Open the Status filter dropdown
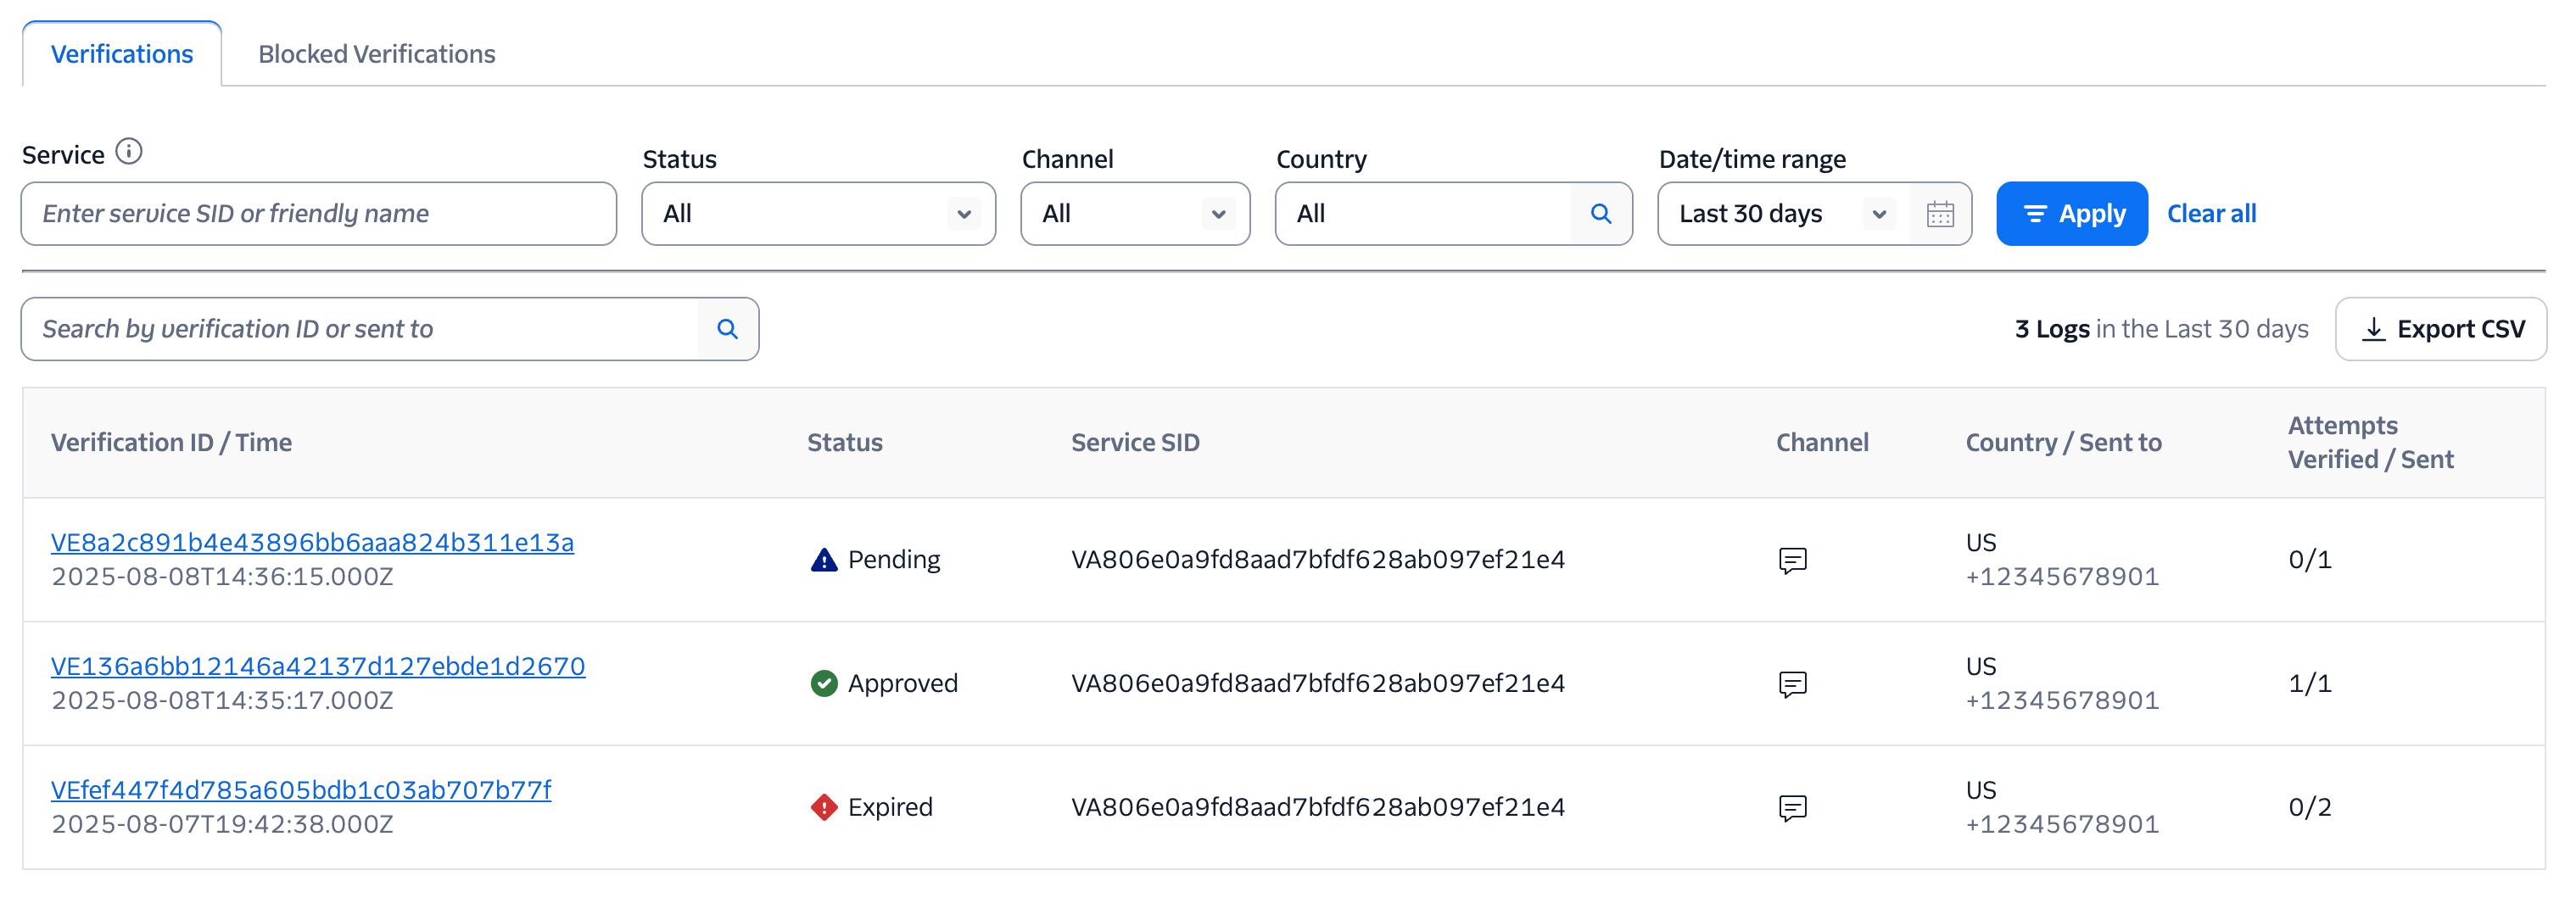The height and width of the screenshot is (898, 2576). 818,213
